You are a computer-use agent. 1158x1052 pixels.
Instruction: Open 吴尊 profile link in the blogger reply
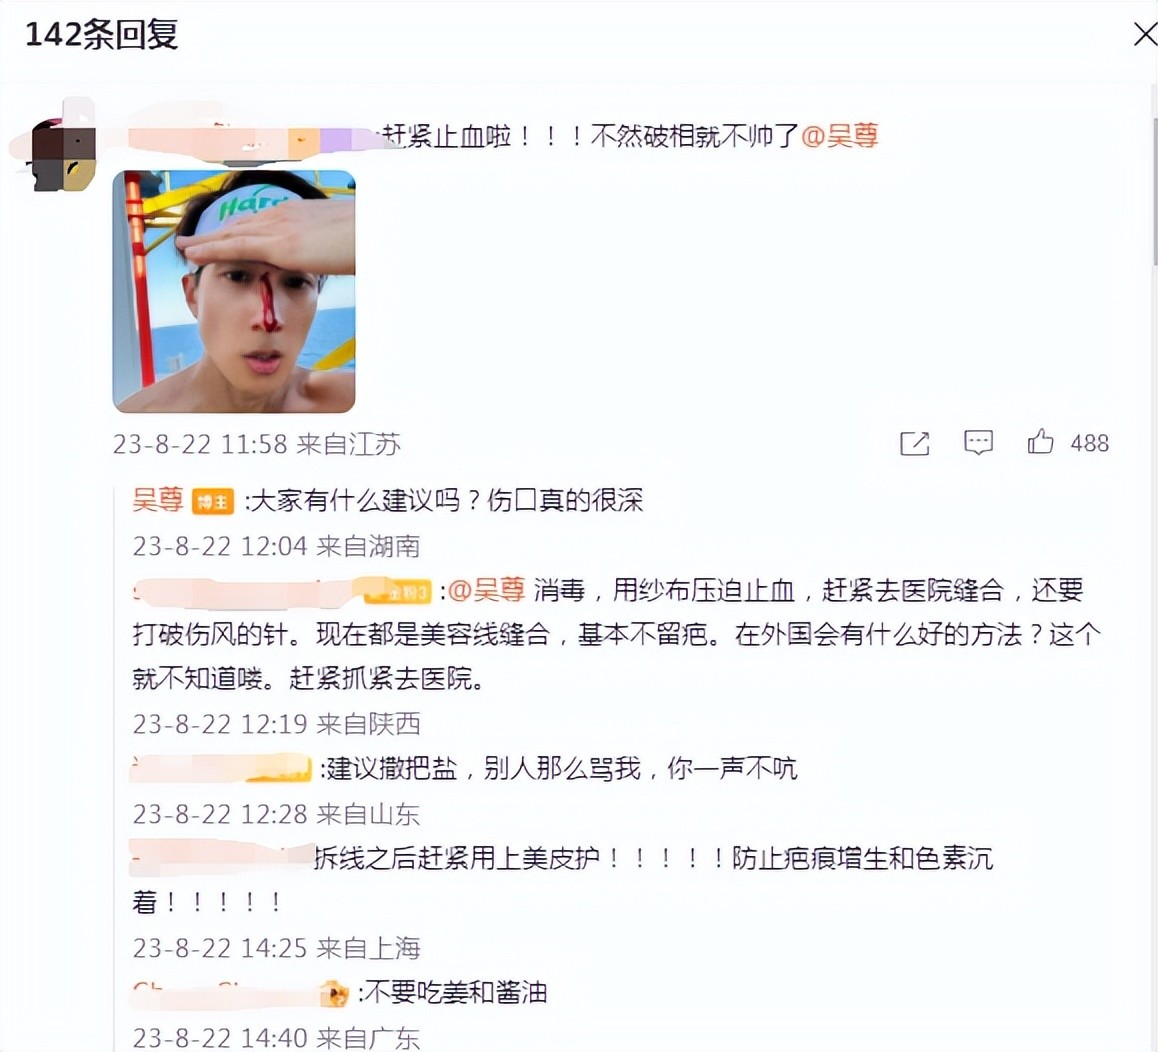[157, 500]
